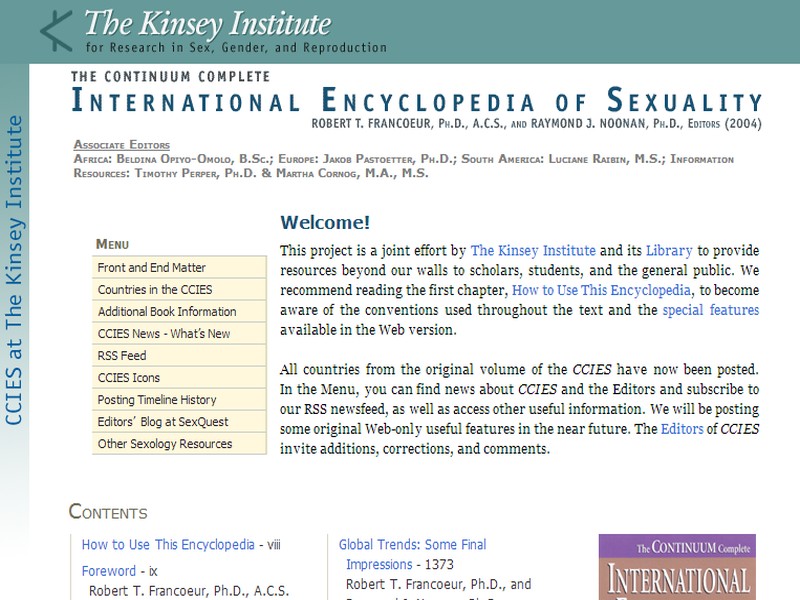
Task: Follow the special features link
Action: [711, 310]
